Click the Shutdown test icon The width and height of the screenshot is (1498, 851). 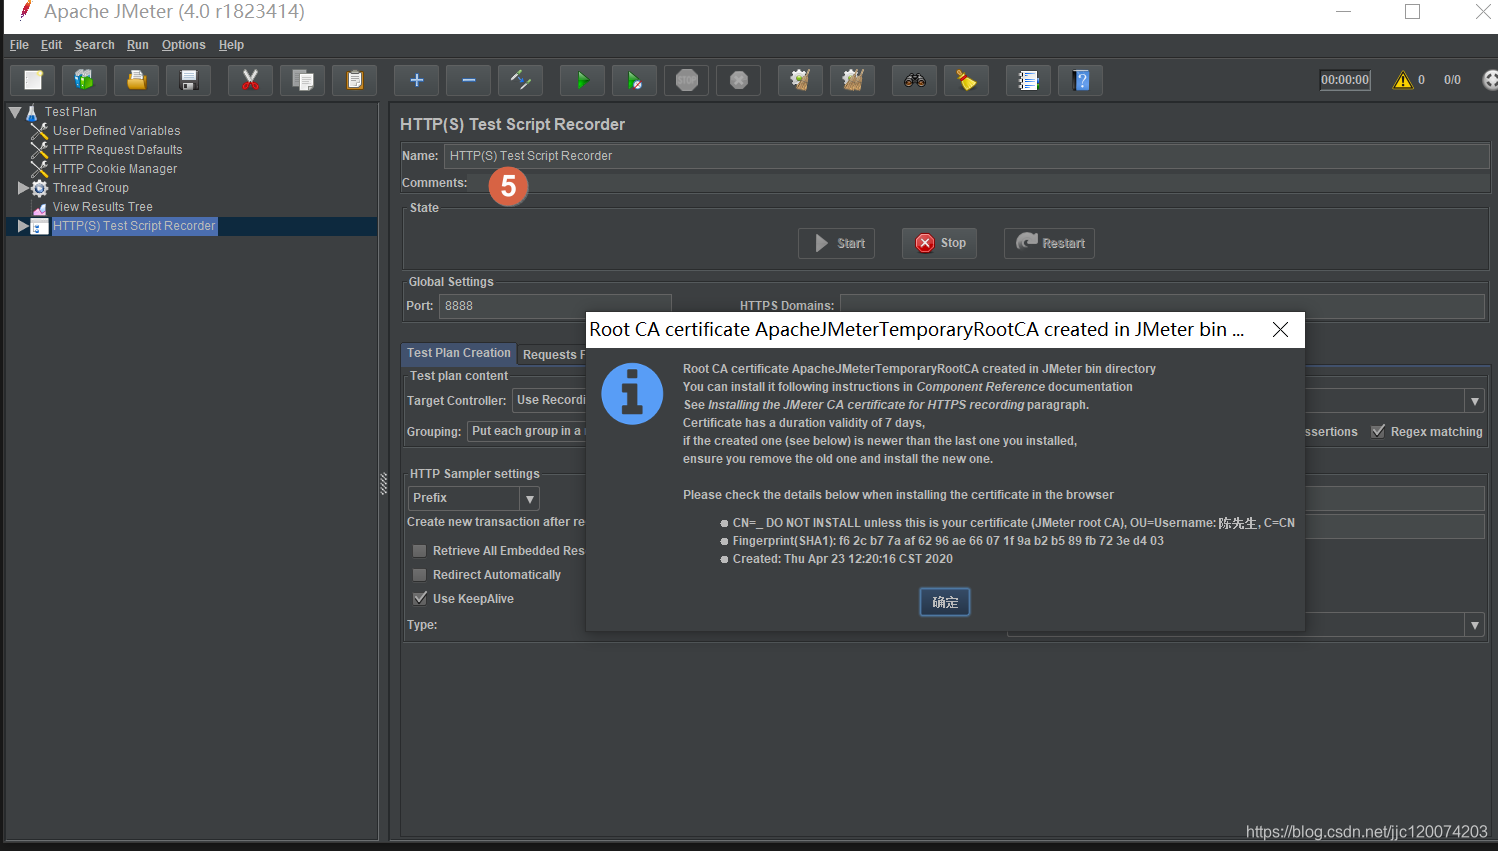pos(738,80)
